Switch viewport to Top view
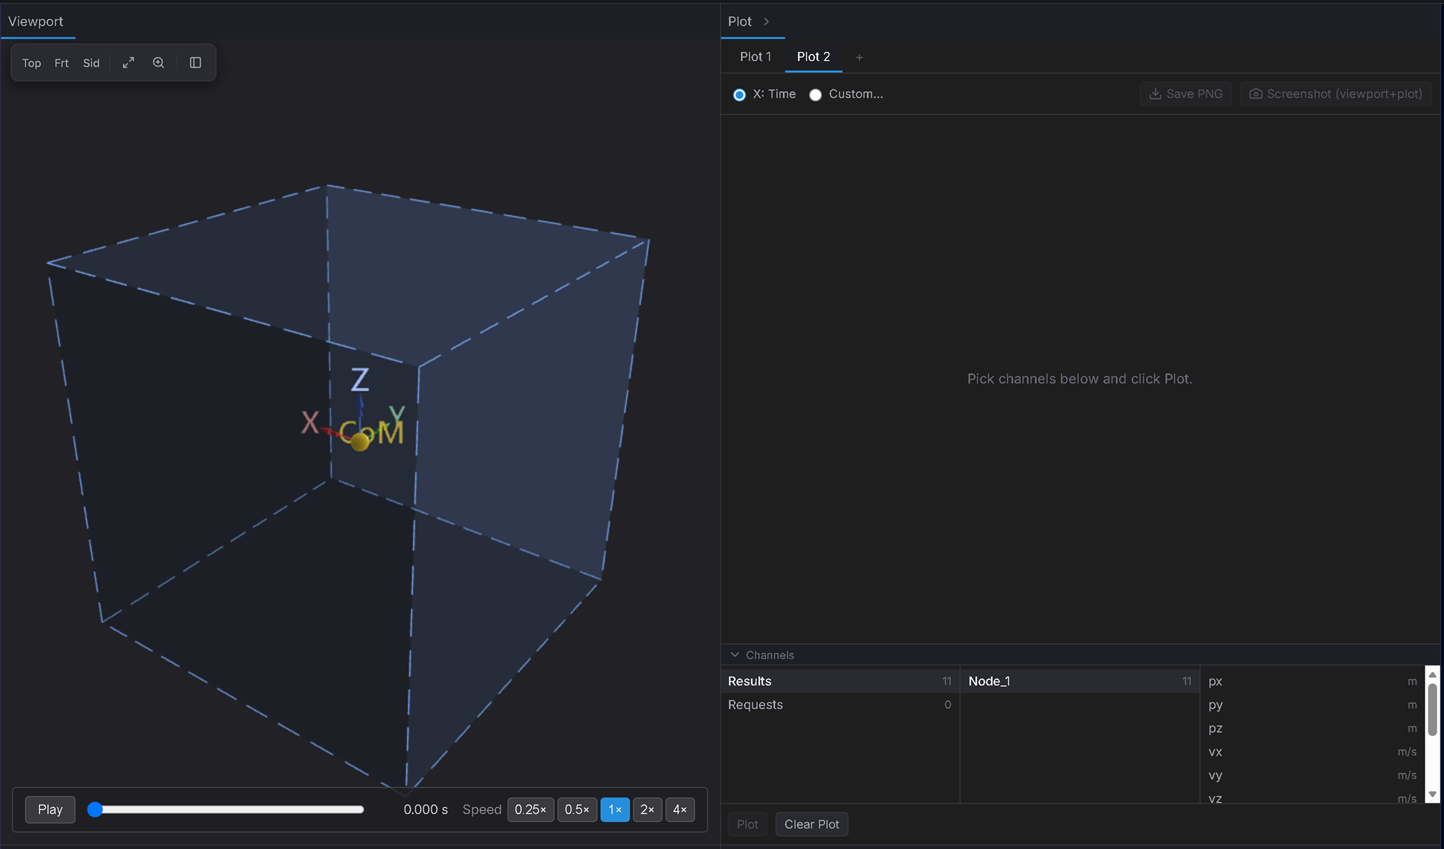 pos(32,63)
